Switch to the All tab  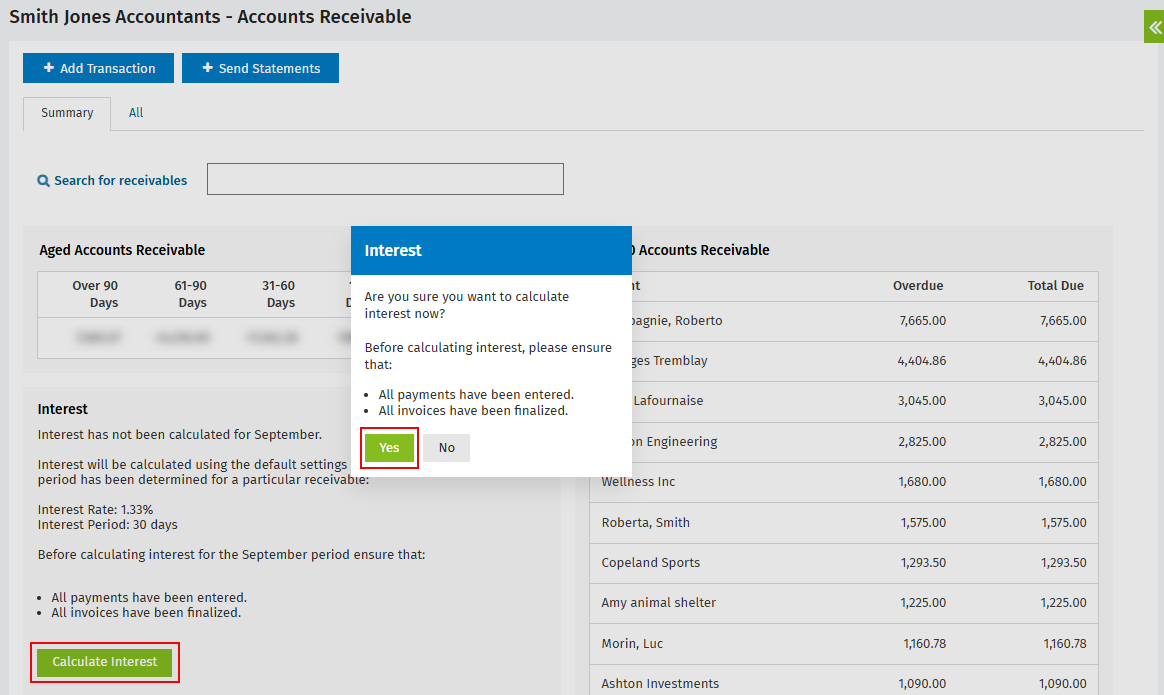point(136,113)
